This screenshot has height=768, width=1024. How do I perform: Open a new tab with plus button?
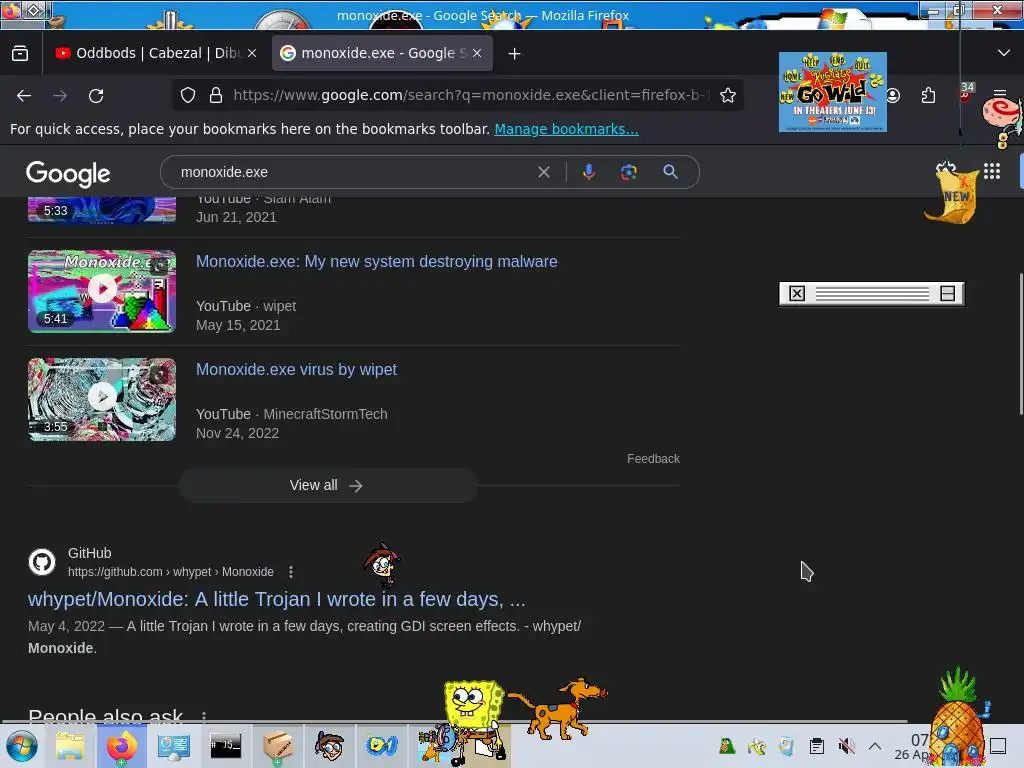(x=515, y=54)
